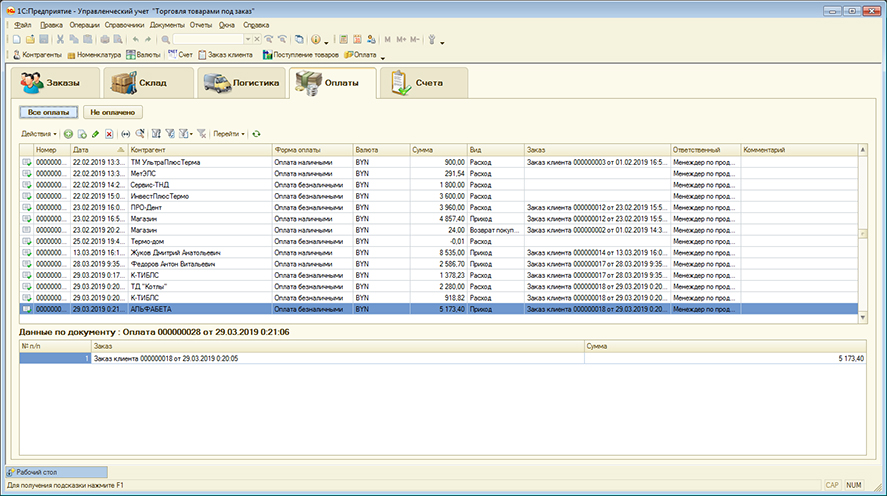Expand the Действия dropdown menu
Viewport: 887px width, 496px height.
pos(39,133)
